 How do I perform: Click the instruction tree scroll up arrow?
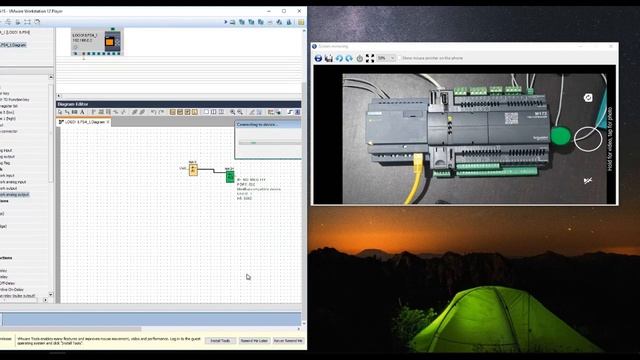(x=51, y=77)
